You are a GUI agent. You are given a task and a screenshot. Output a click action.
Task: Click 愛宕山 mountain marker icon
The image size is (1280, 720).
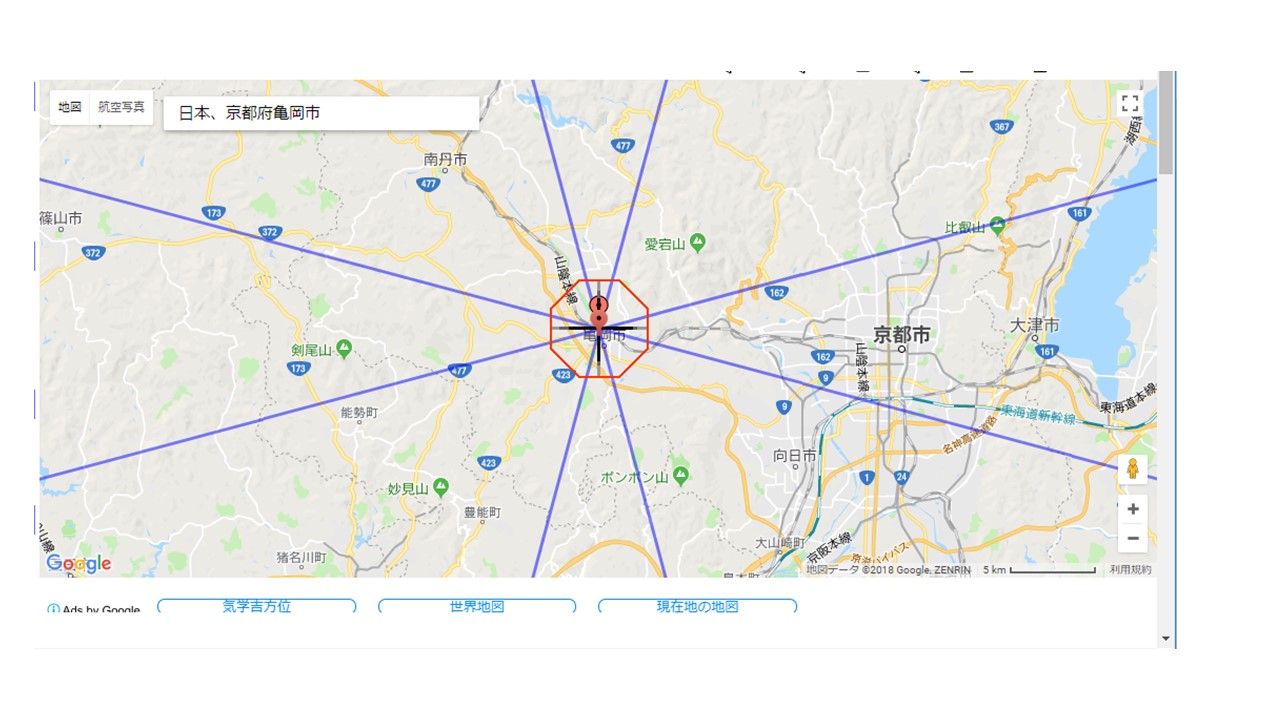[698, 243]
